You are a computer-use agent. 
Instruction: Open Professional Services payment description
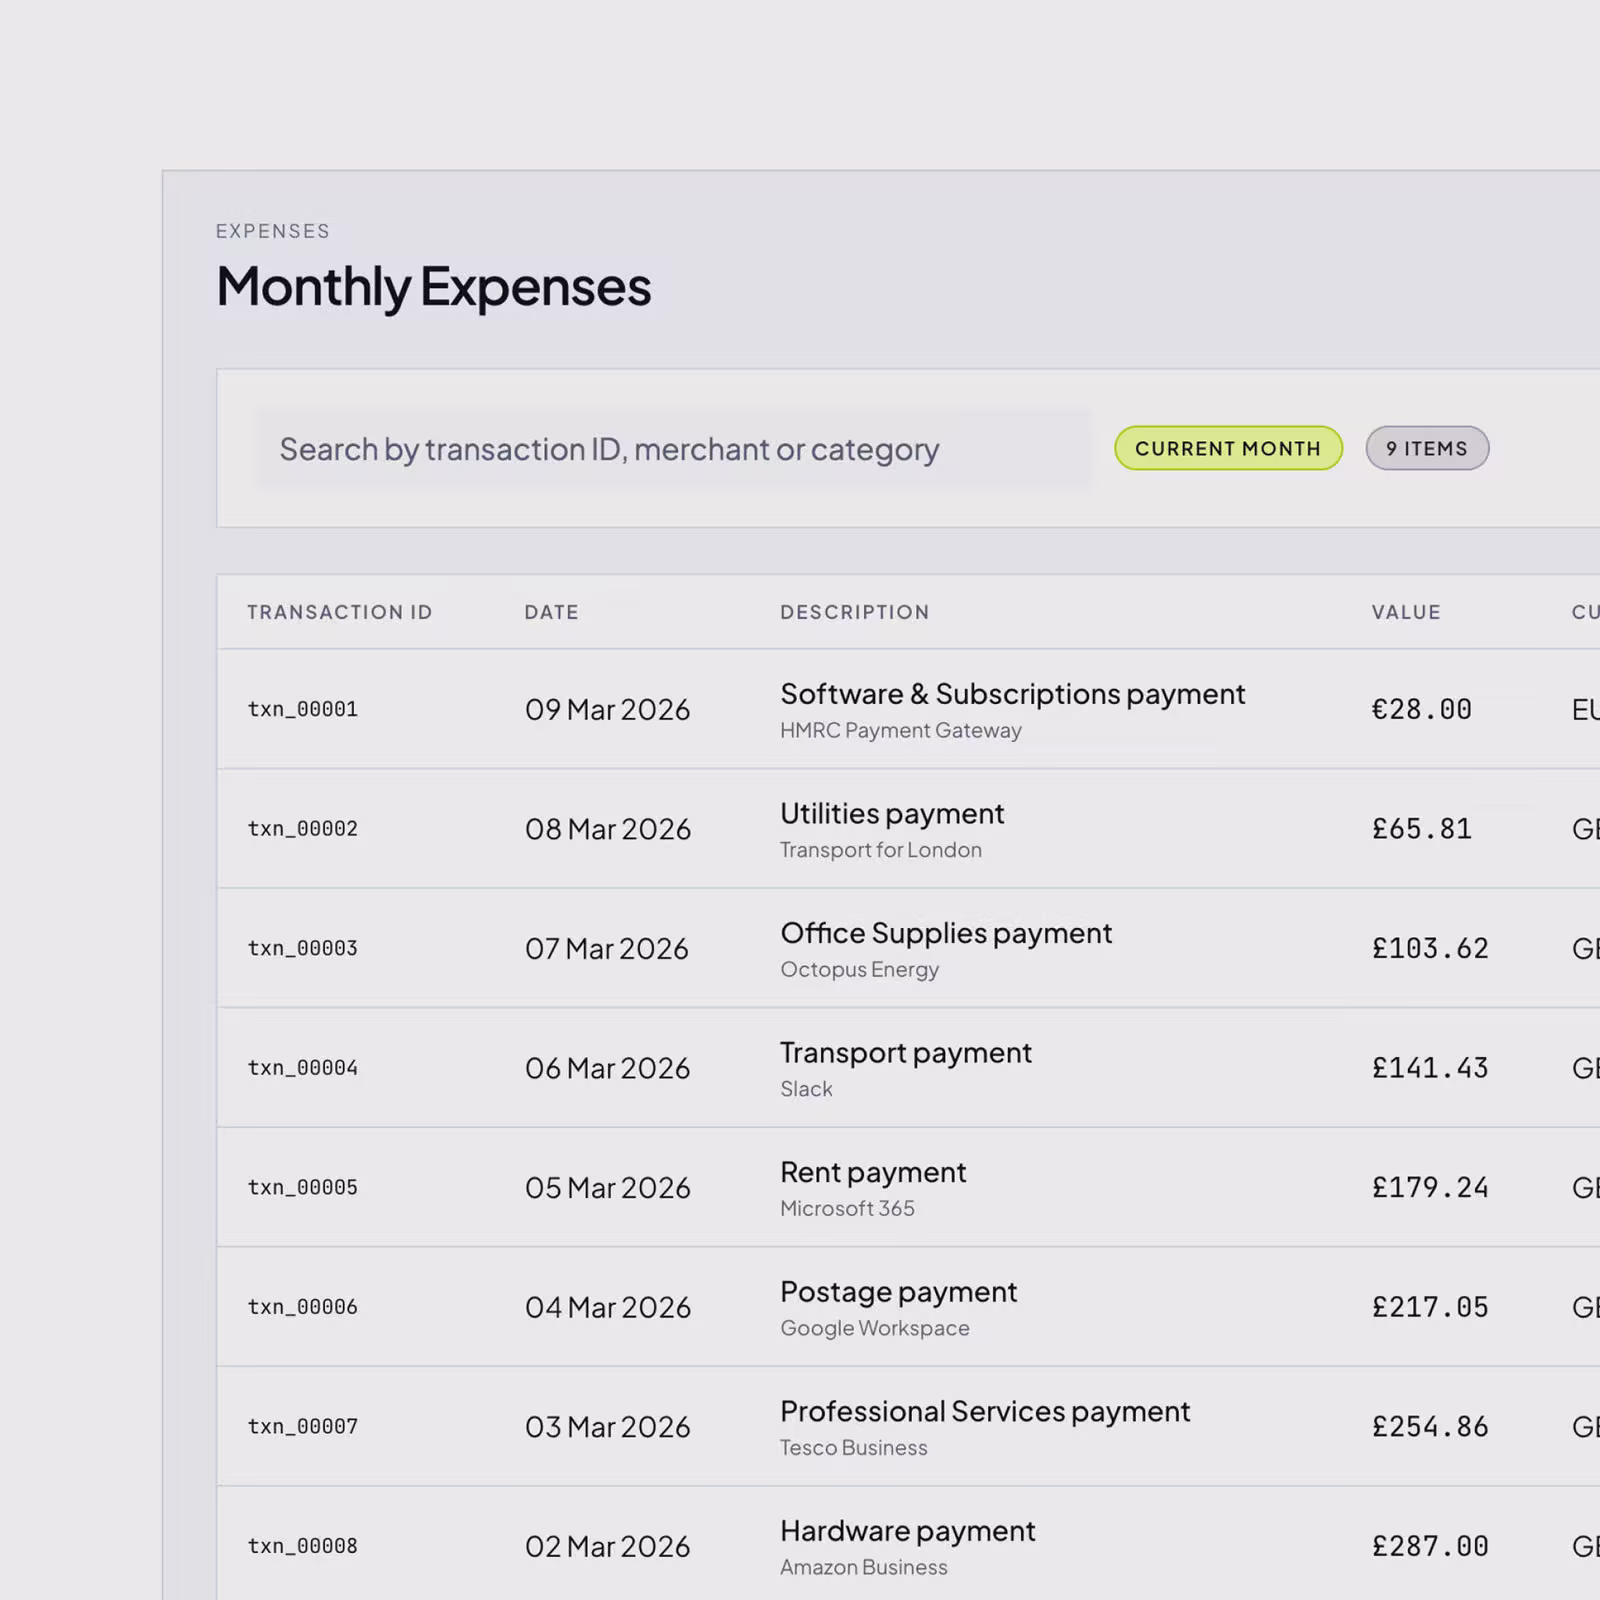point(985,1411)
